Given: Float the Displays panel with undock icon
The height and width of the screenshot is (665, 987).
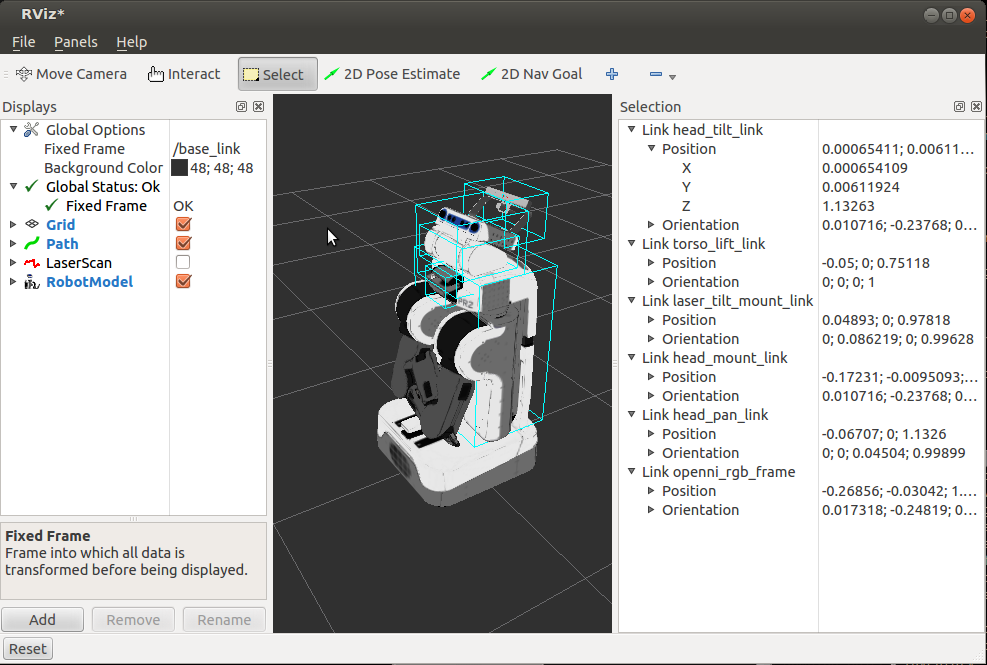Looking at the screenshot, I should (x=242, y=107).
